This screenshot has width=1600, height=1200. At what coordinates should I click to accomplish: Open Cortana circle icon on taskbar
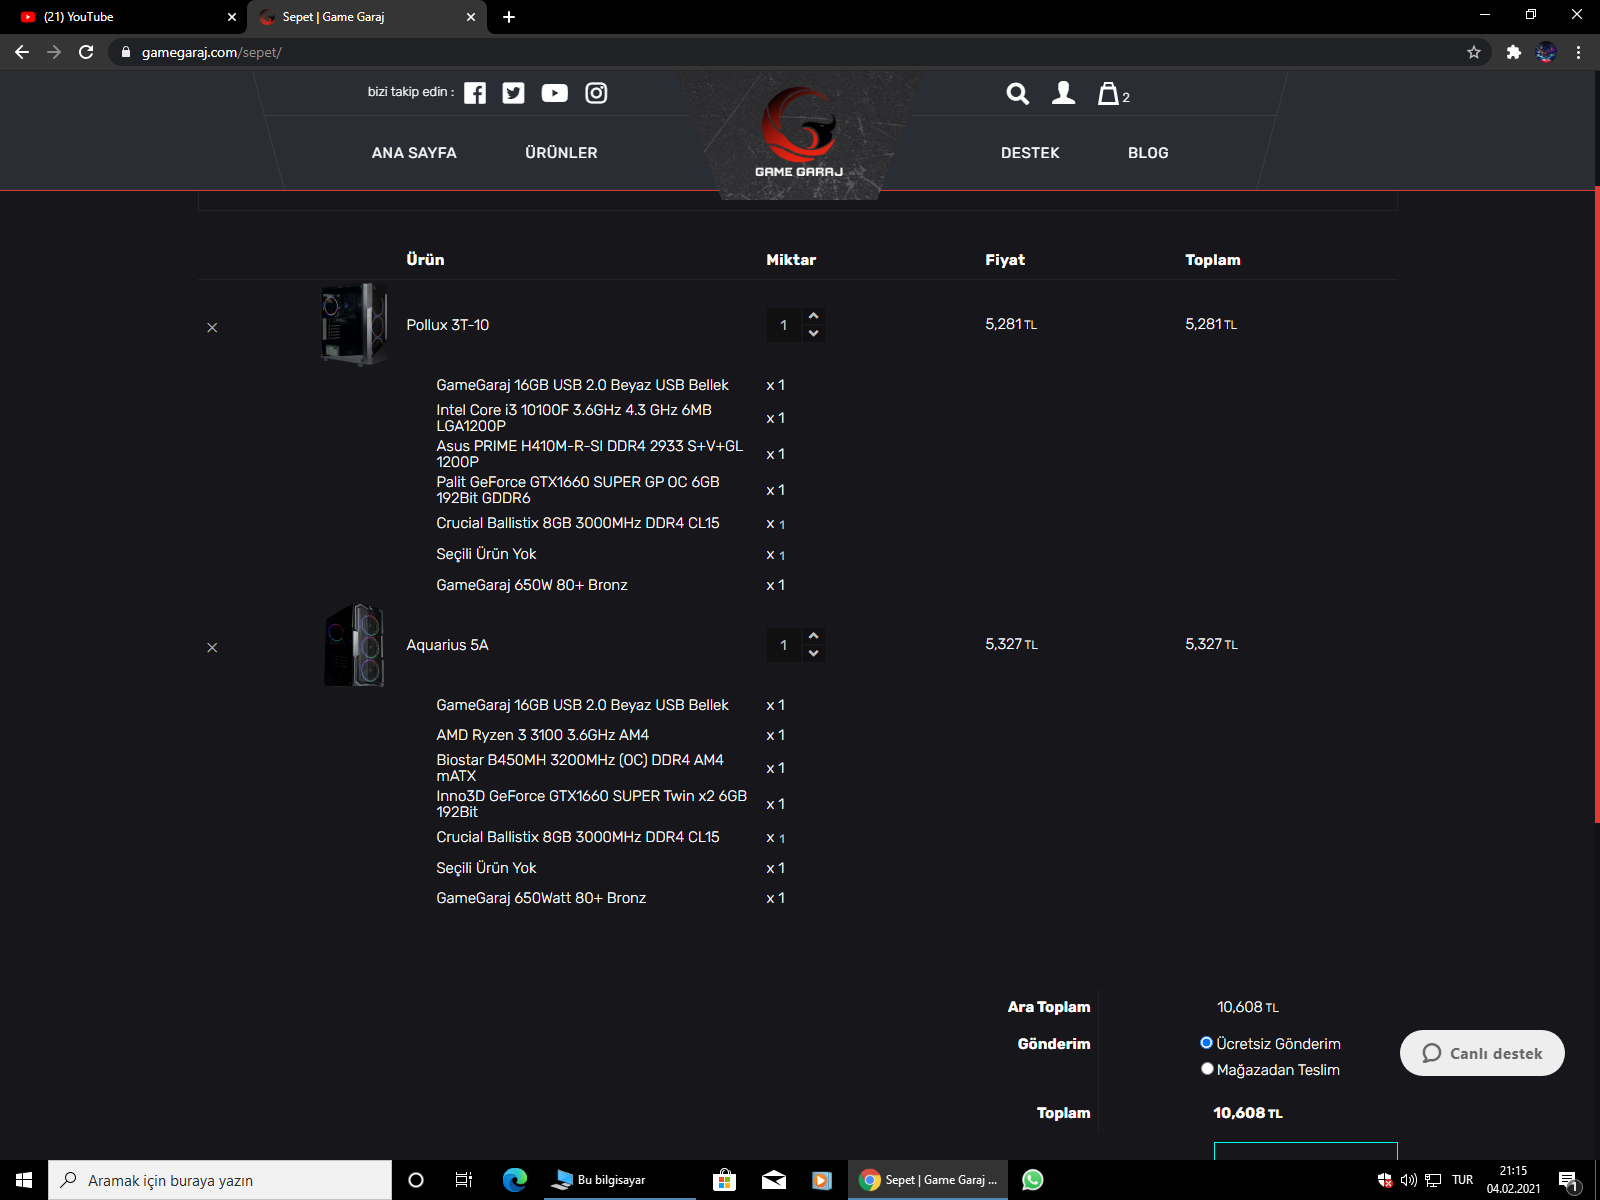pos(416,1180)
